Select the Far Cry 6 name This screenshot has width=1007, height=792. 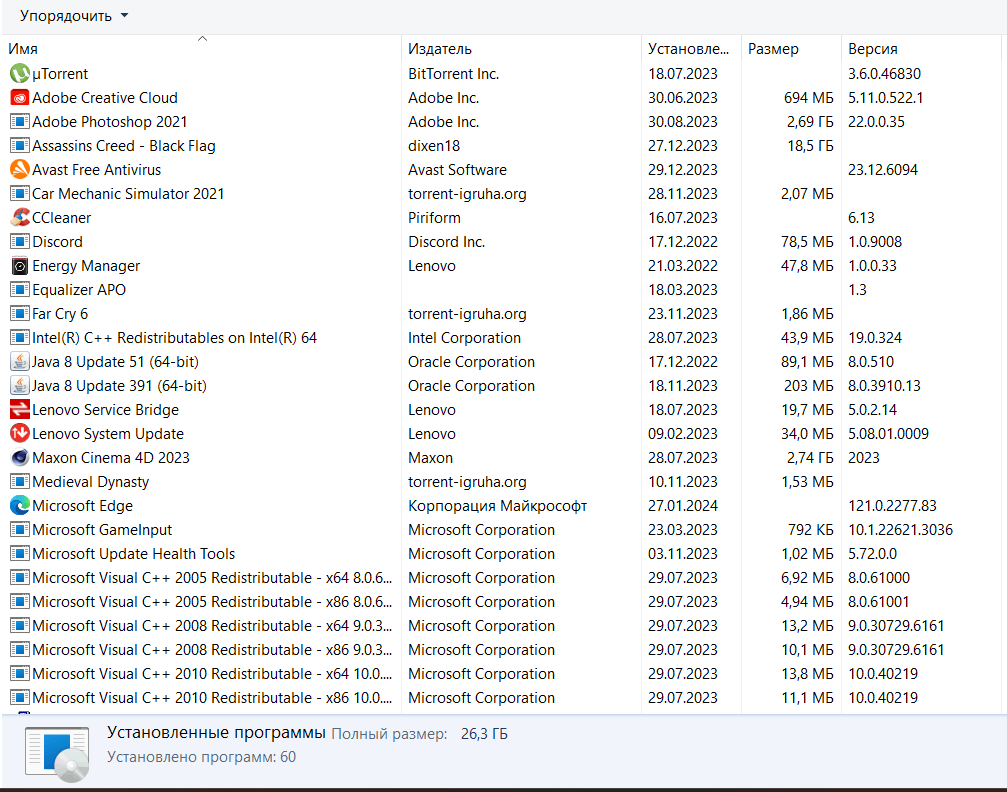(60, 313)
